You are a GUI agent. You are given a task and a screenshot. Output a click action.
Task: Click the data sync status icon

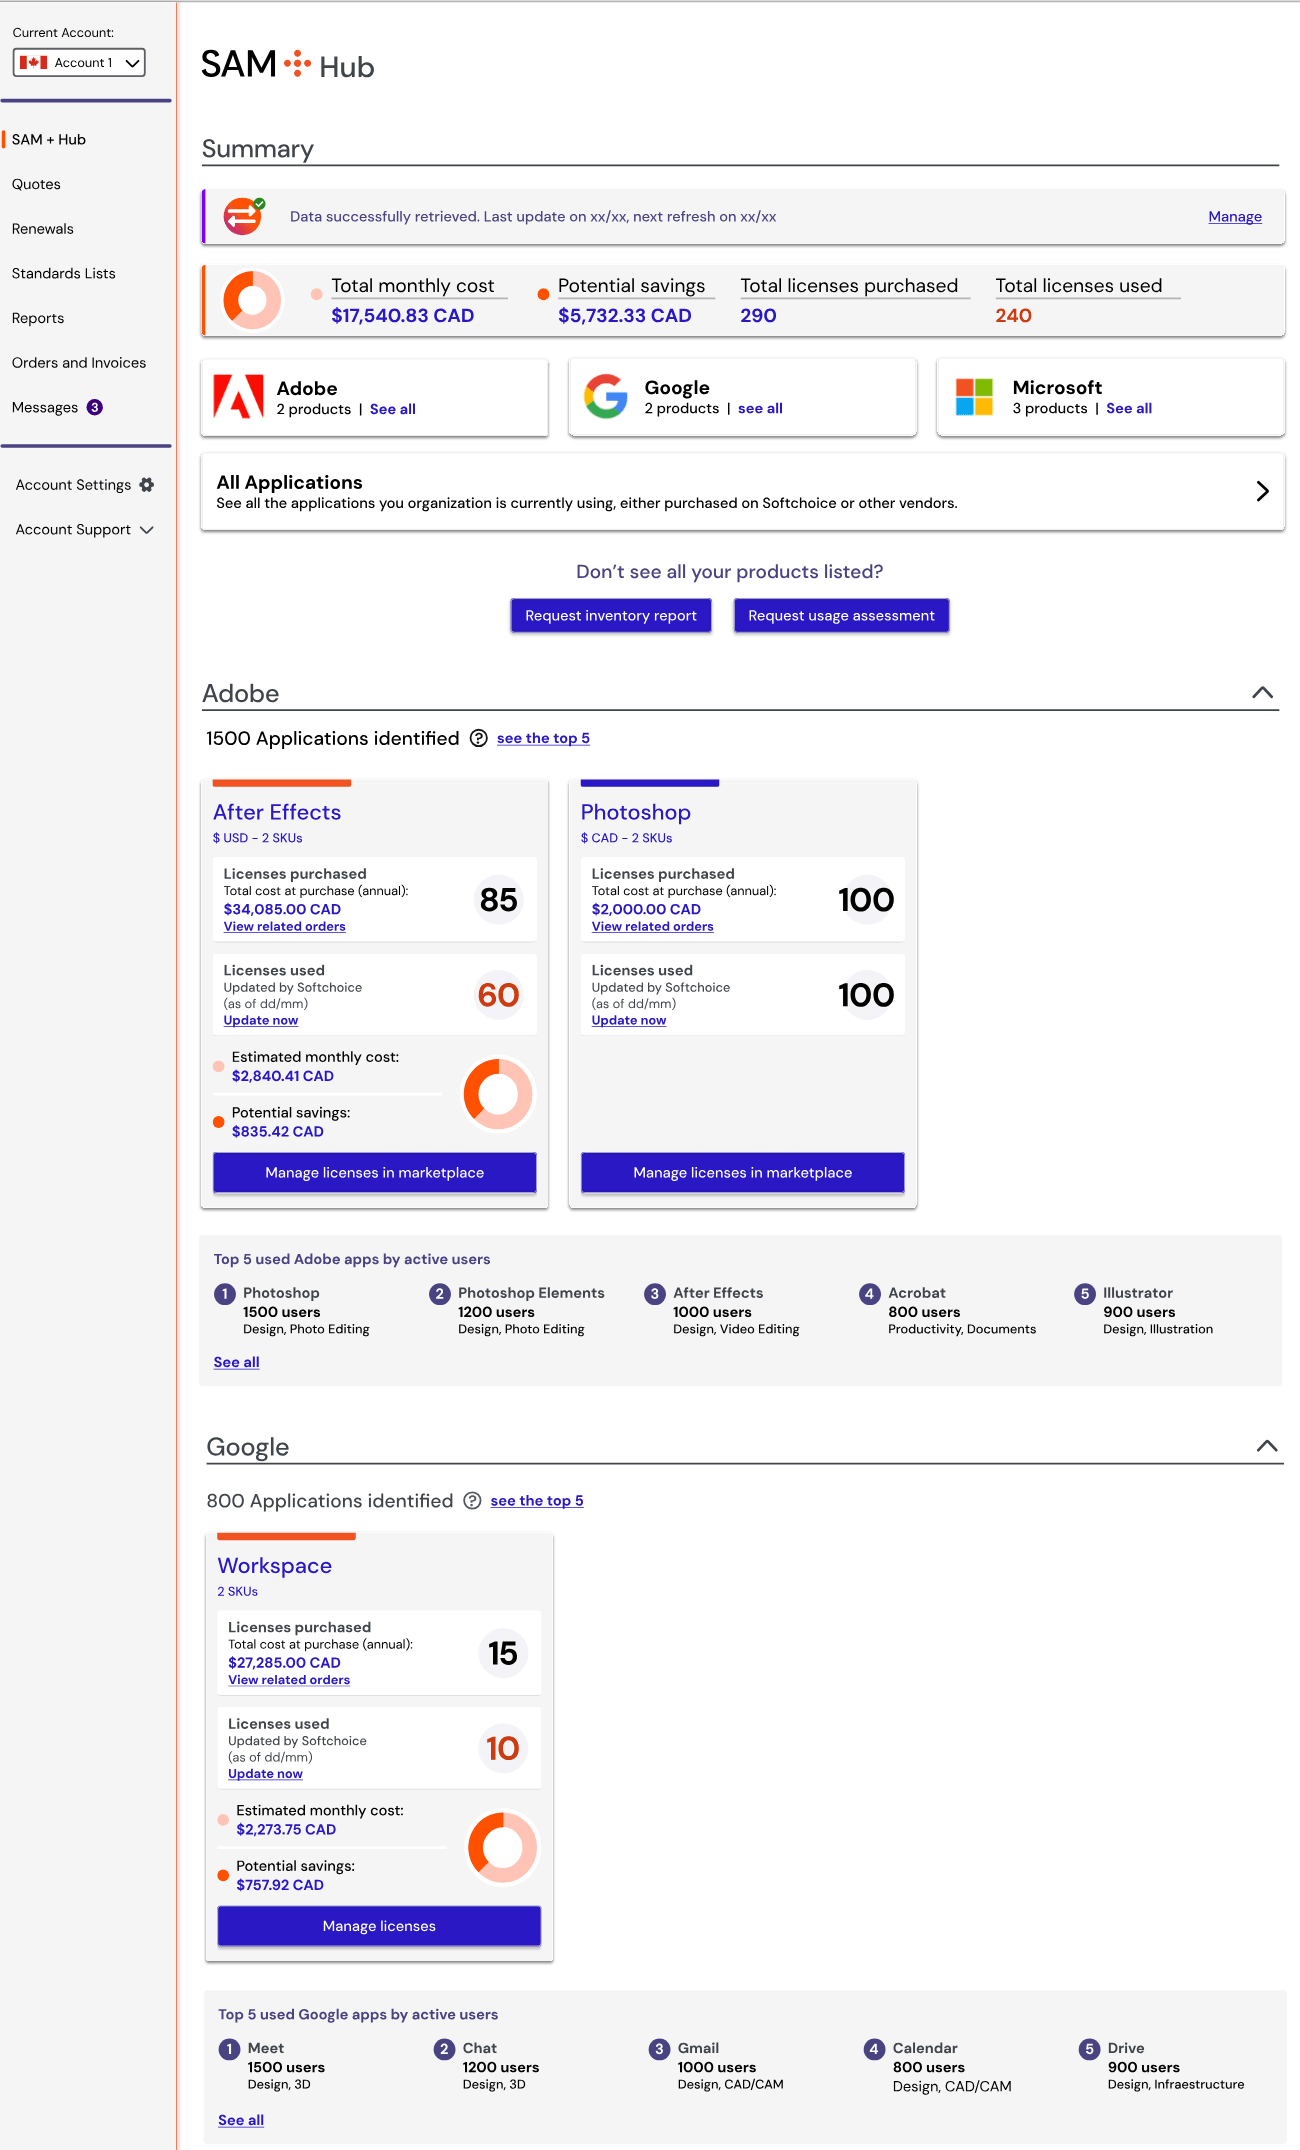[243, 216]
